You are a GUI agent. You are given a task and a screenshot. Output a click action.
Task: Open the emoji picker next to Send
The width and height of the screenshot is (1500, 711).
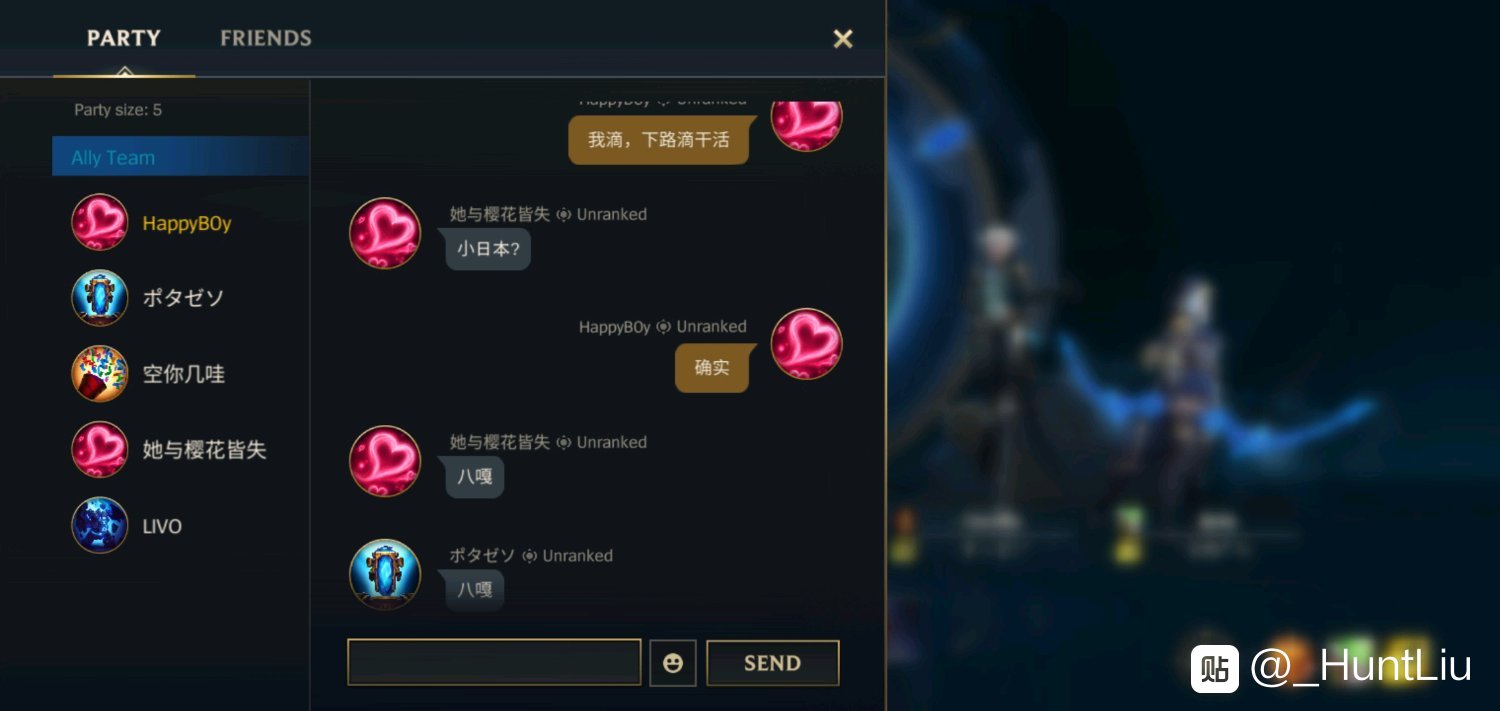click(673, 663)
